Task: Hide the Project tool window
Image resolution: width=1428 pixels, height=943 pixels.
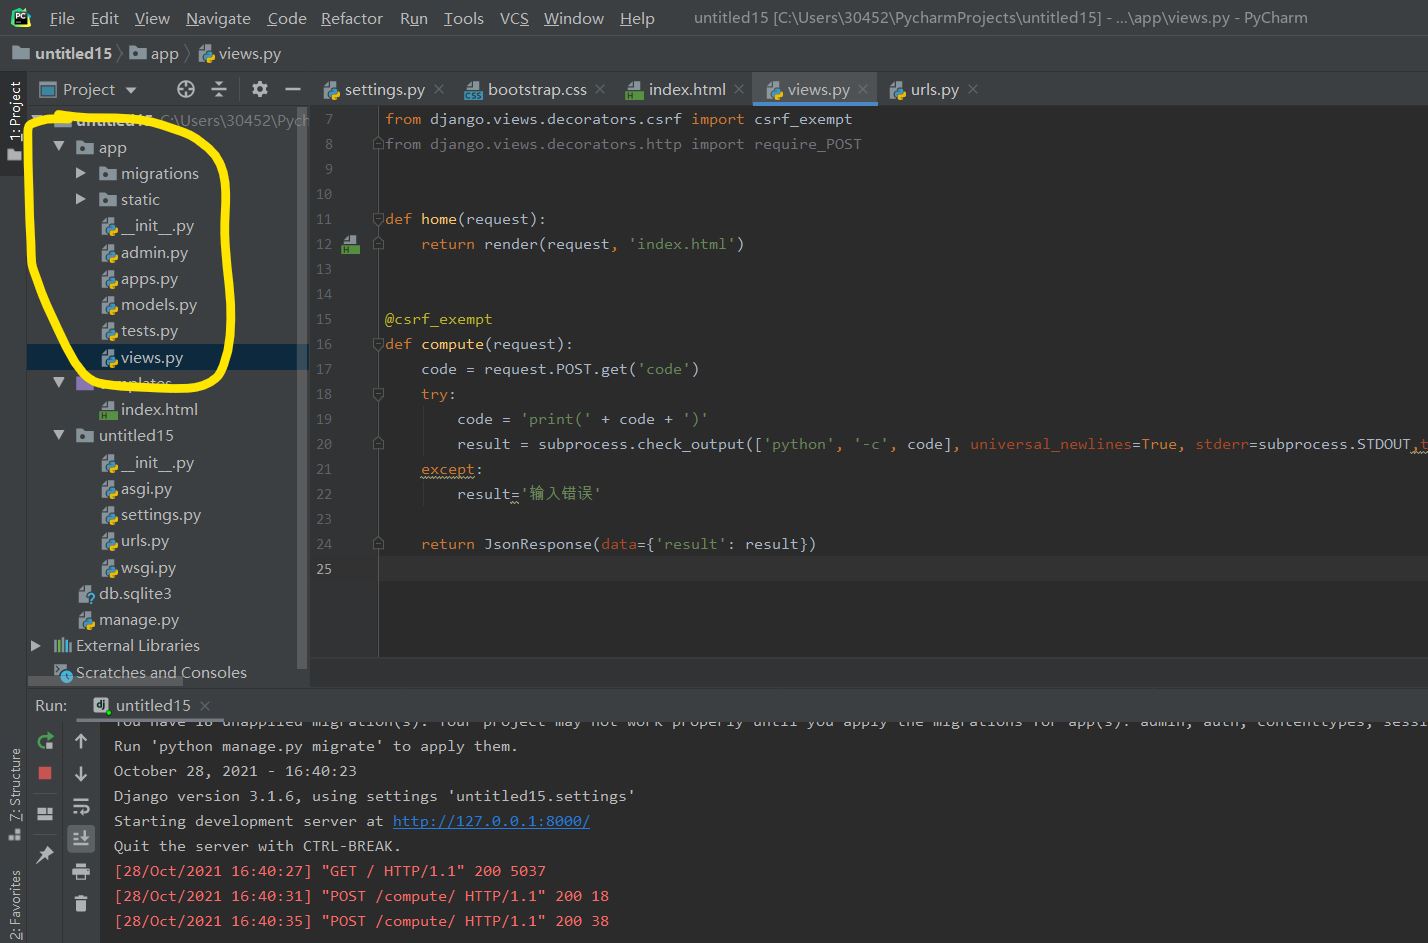Action: (x=293, y=90)
